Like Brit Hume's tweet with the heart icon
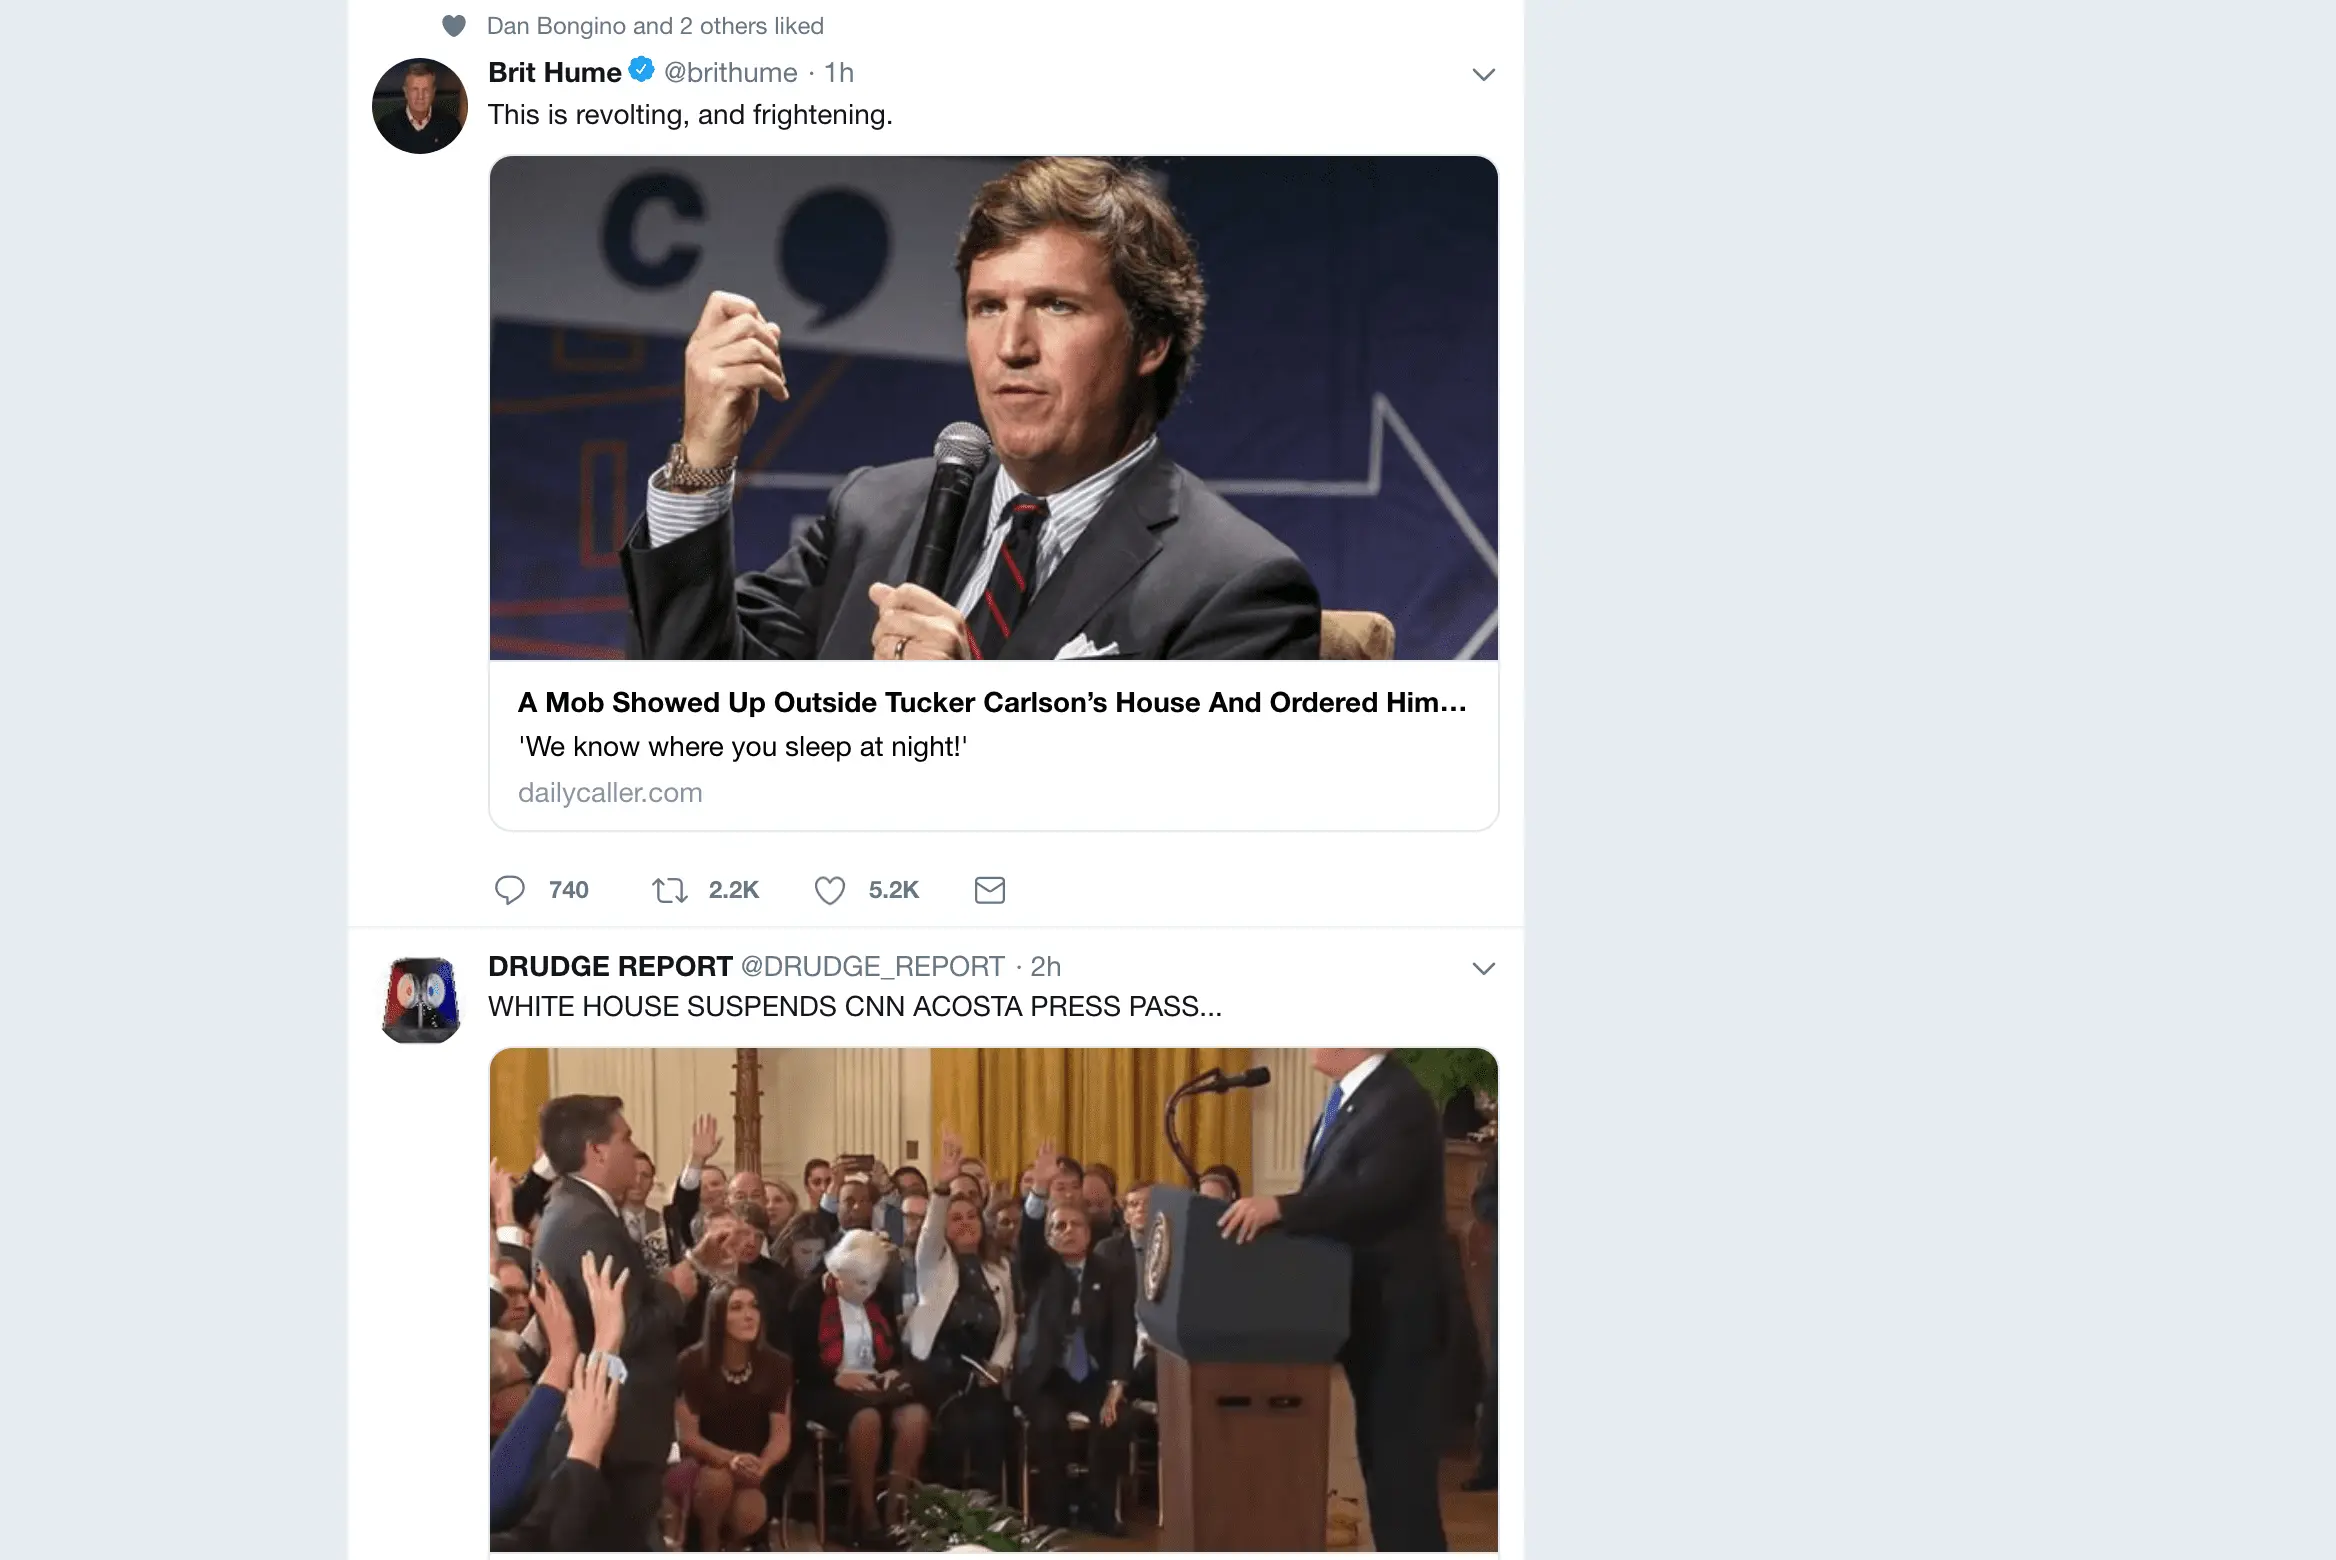The width and height of the screenshot is (2336, 1560). click(830, 889)
